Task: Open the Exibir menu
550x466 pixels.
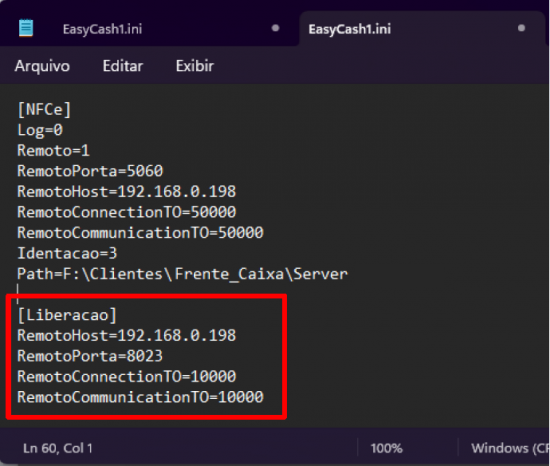Action: 195,66
